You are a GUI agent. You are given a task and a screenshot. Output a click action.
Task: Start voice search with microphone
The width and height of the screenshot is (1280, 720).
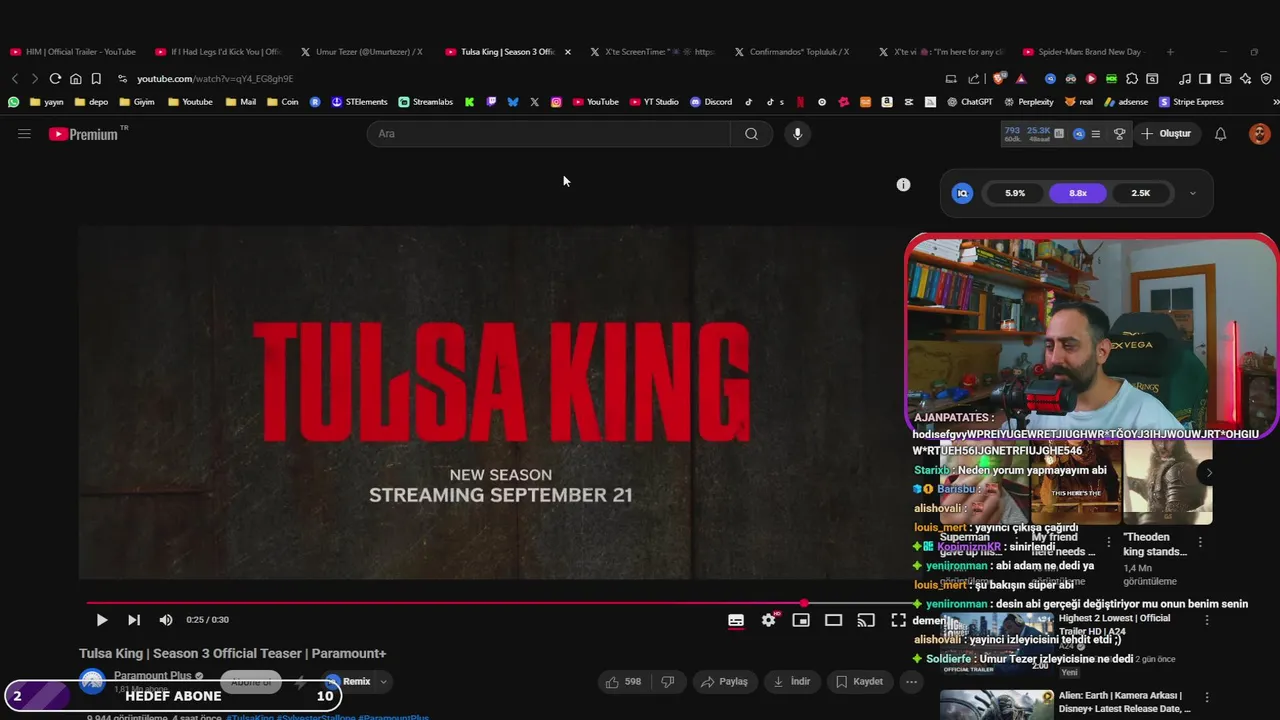click(x=797, y=134)
